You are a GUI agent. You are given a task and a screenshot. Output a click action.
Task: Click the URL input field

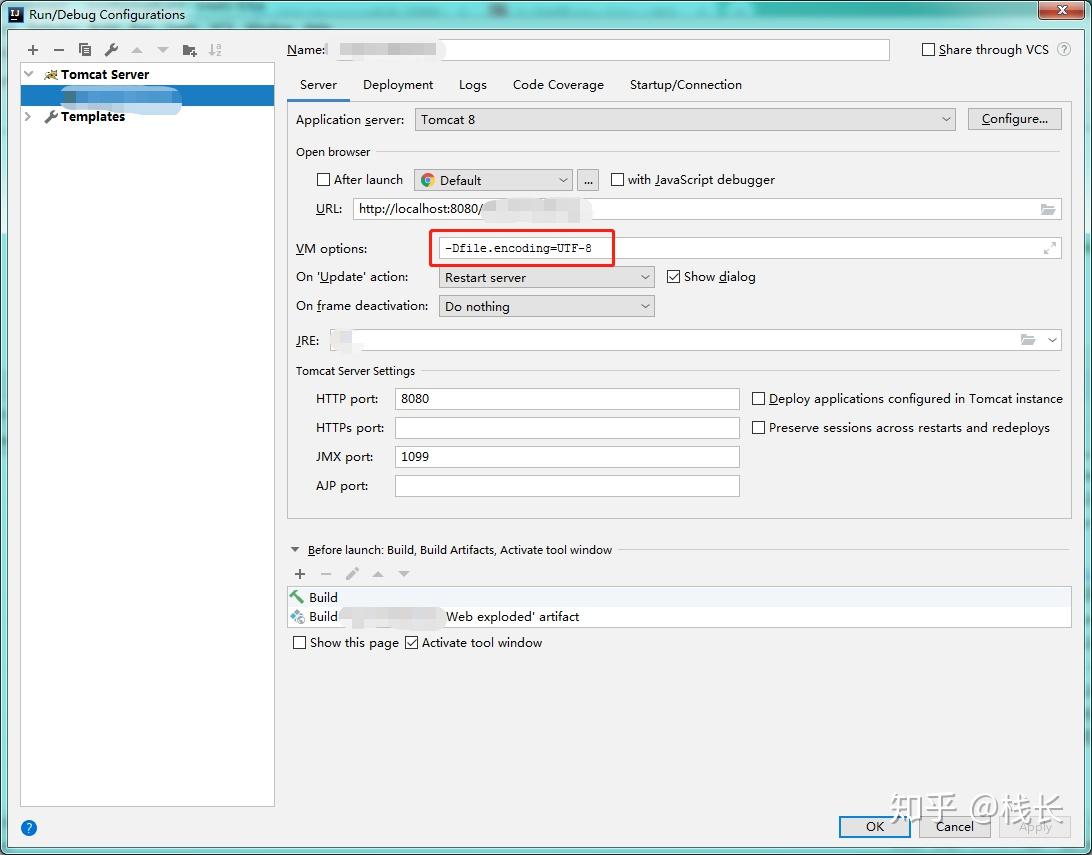[x=707, y=209]
